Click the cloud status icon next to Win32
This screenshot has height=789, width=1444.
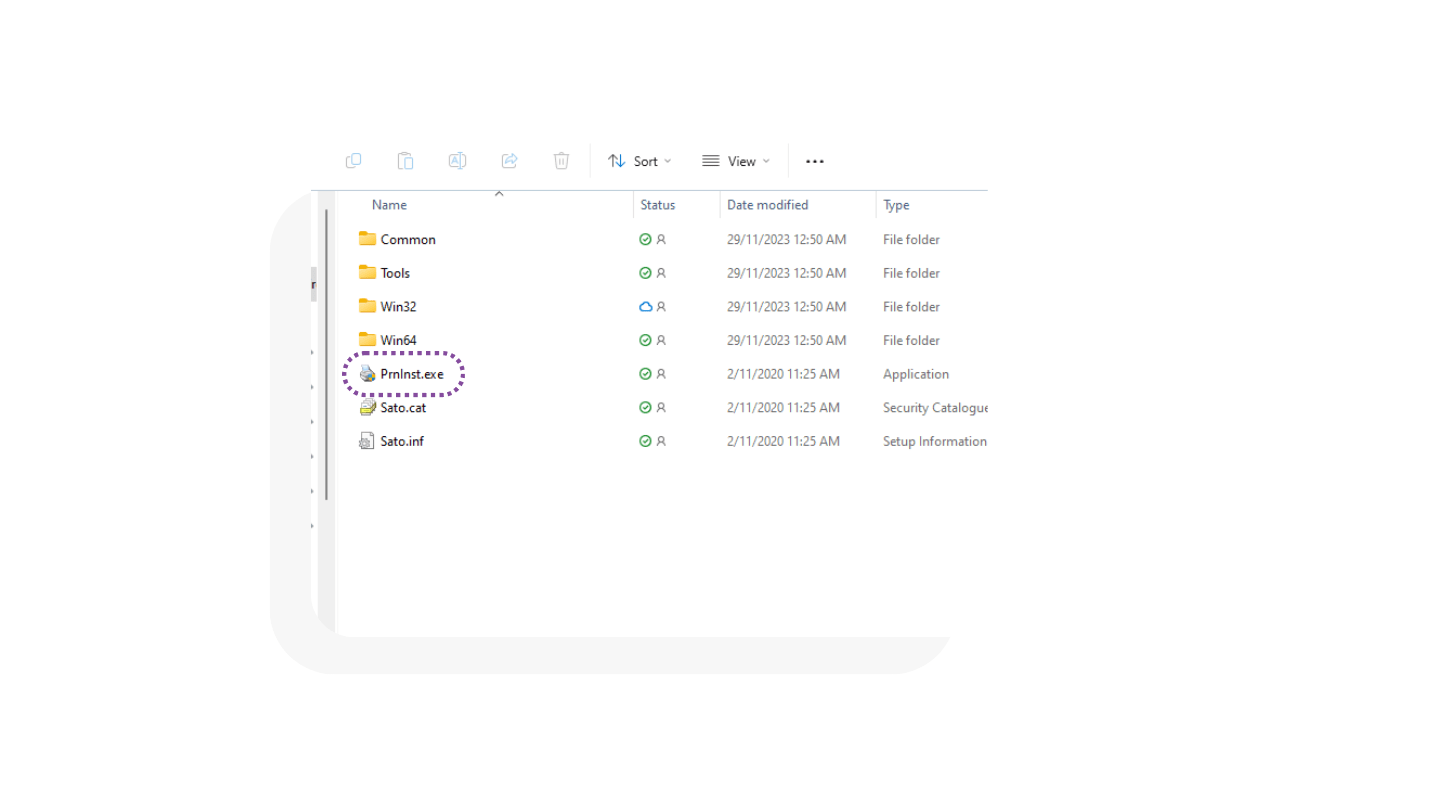coord(643,307)
